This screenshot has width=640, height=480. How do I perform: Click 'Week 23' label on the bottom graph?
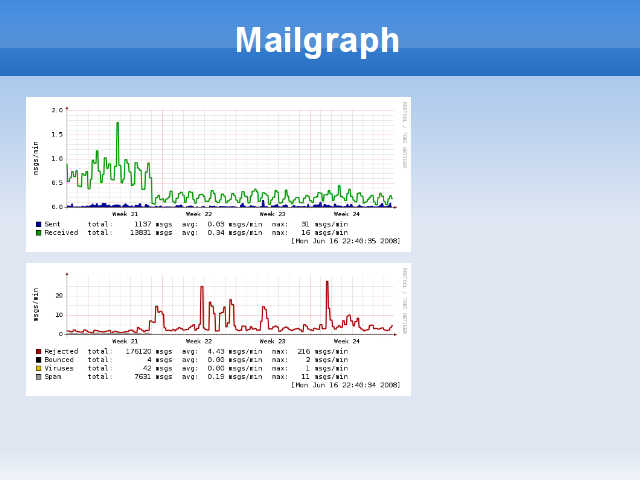(x=273, y=341)
